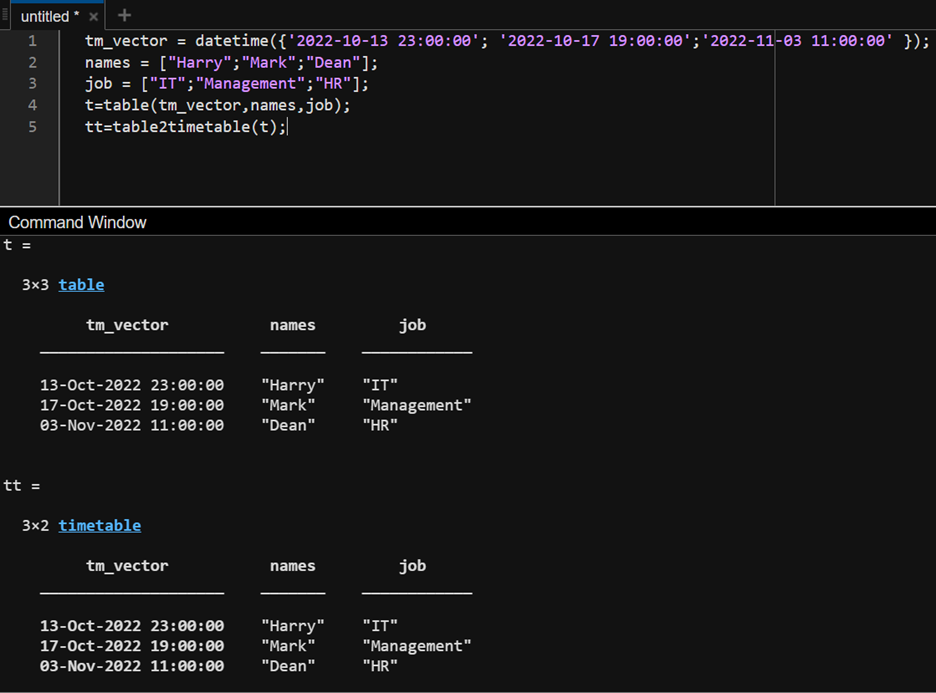
Task: Click line number 4 in the gutter
Action: tap(32, 105)
